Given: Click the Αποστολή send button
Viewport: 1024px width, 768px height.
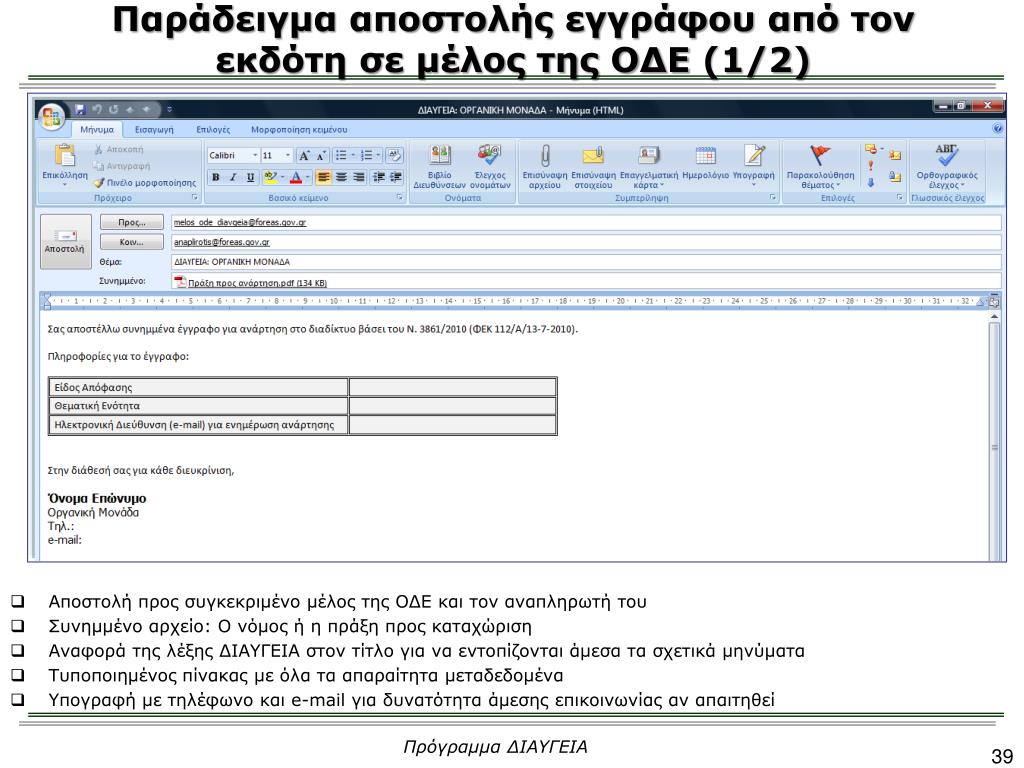Looking at the screenshot, I should (x=65, y=242).
